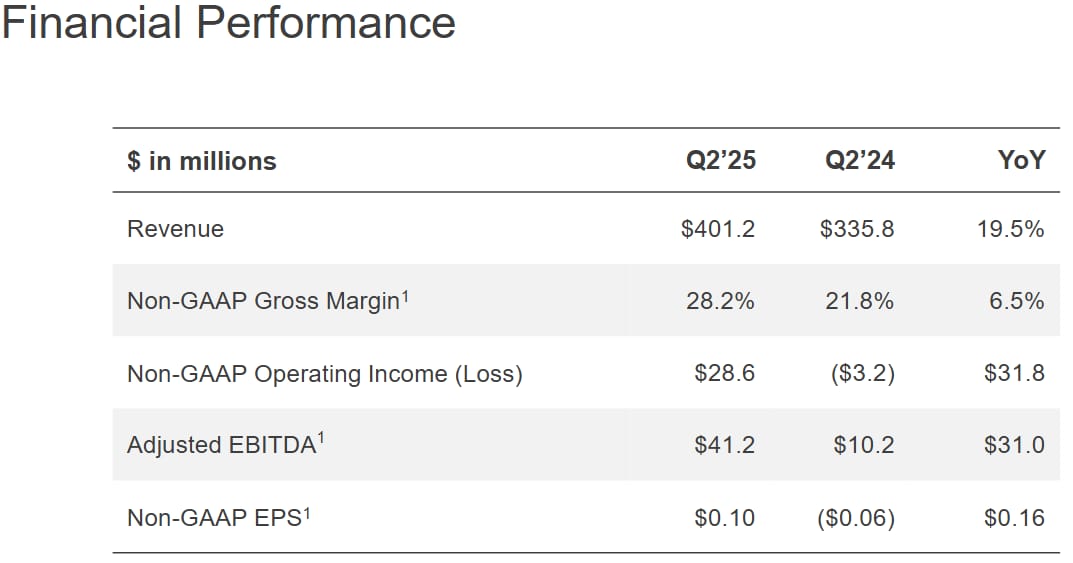Select the "$ in millions" header
Image resolution: width=1073 pixels, height=563 pixels.
click(201, 161)
